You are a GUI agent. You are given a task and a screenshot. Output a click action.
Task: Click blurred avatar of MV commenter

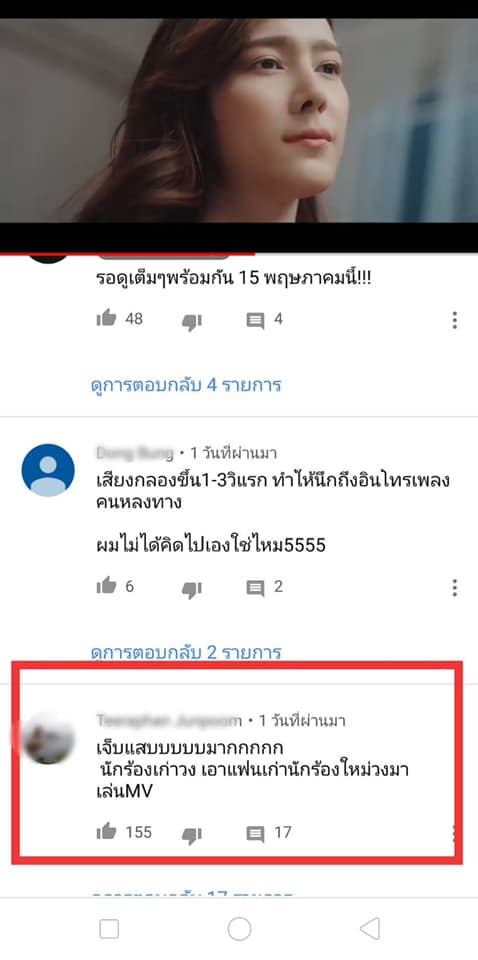[48, 738]
